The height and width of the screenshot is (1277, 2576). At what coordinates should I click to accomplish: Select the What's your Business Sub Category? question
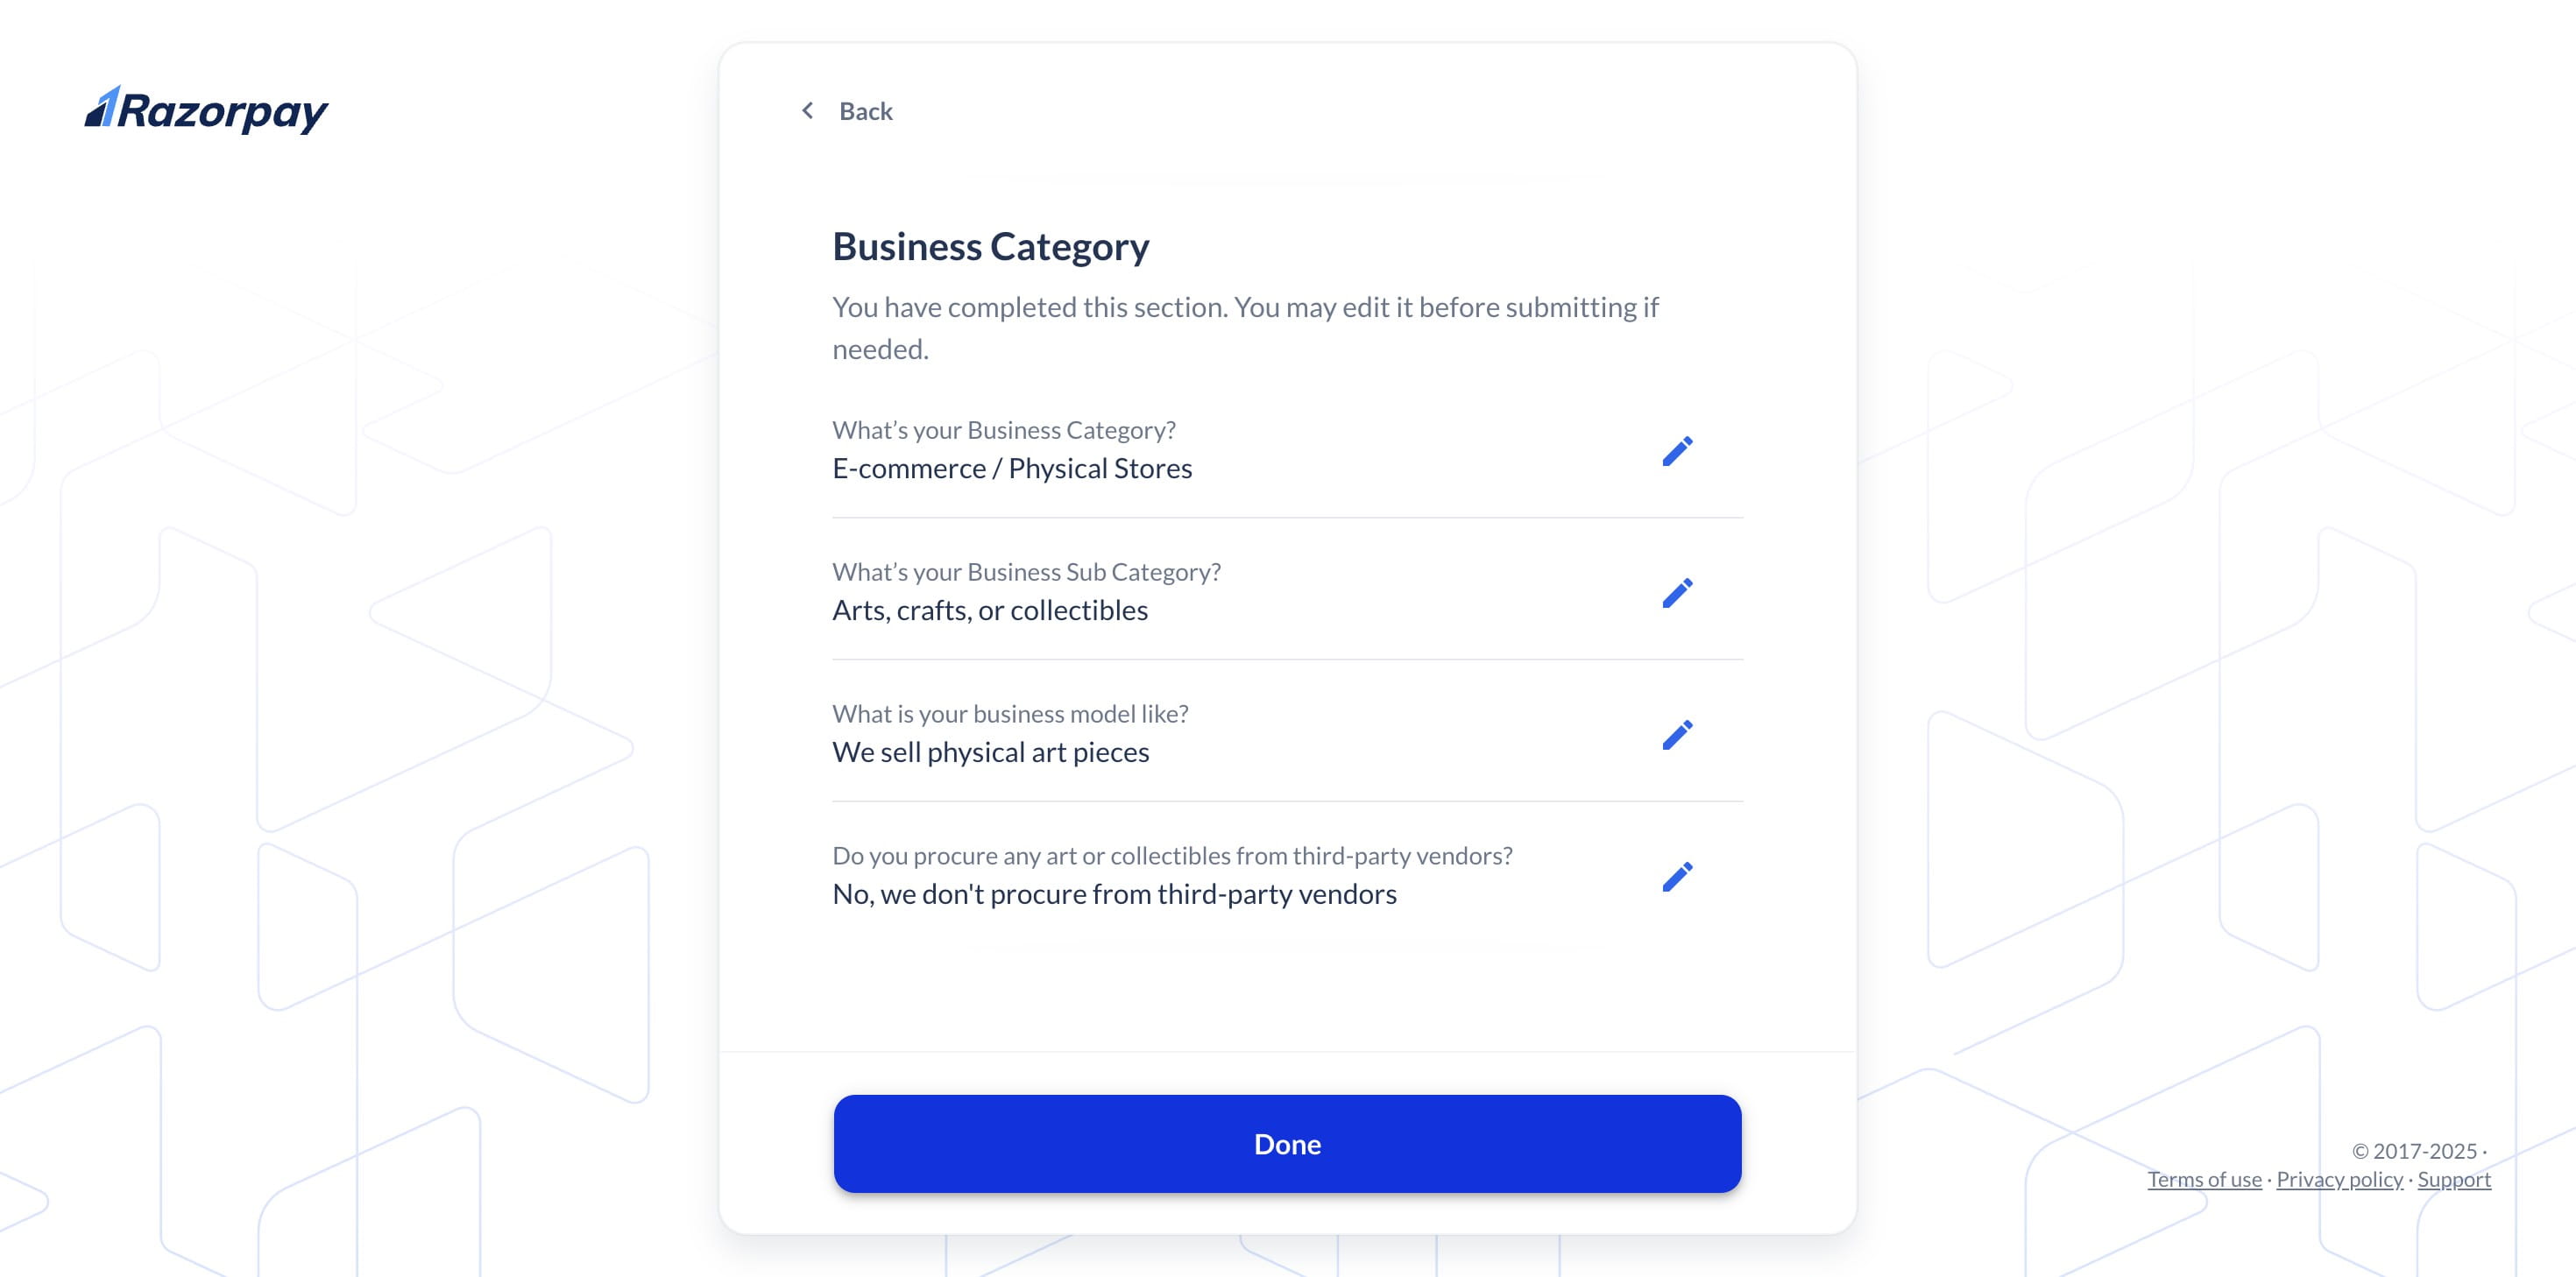[x=1026, y=571]
